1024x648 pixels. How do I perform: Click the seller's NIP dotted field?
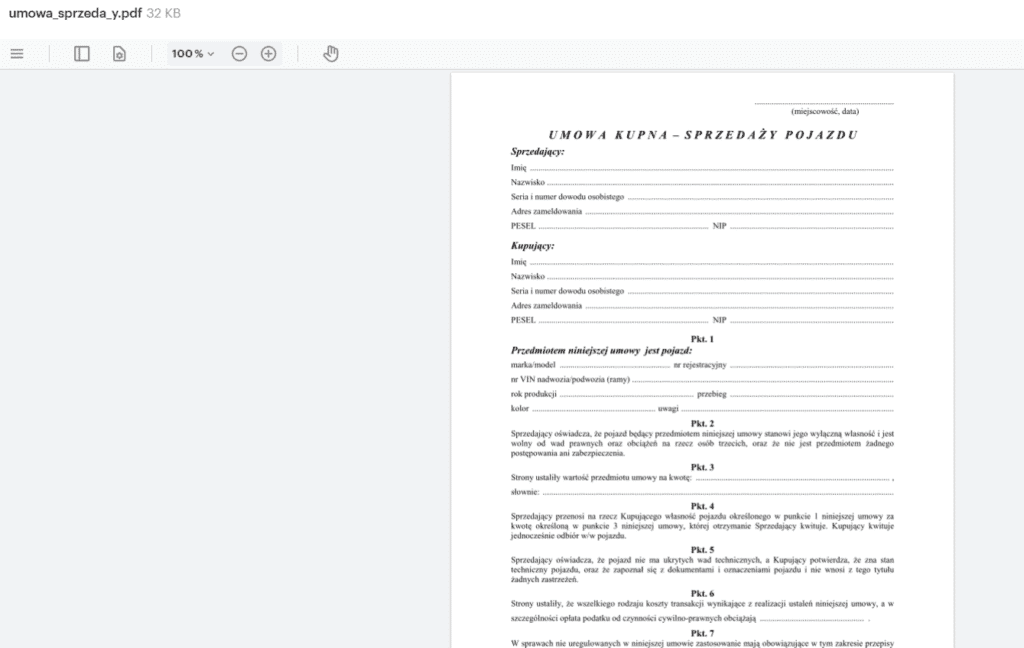pos(811,226)
